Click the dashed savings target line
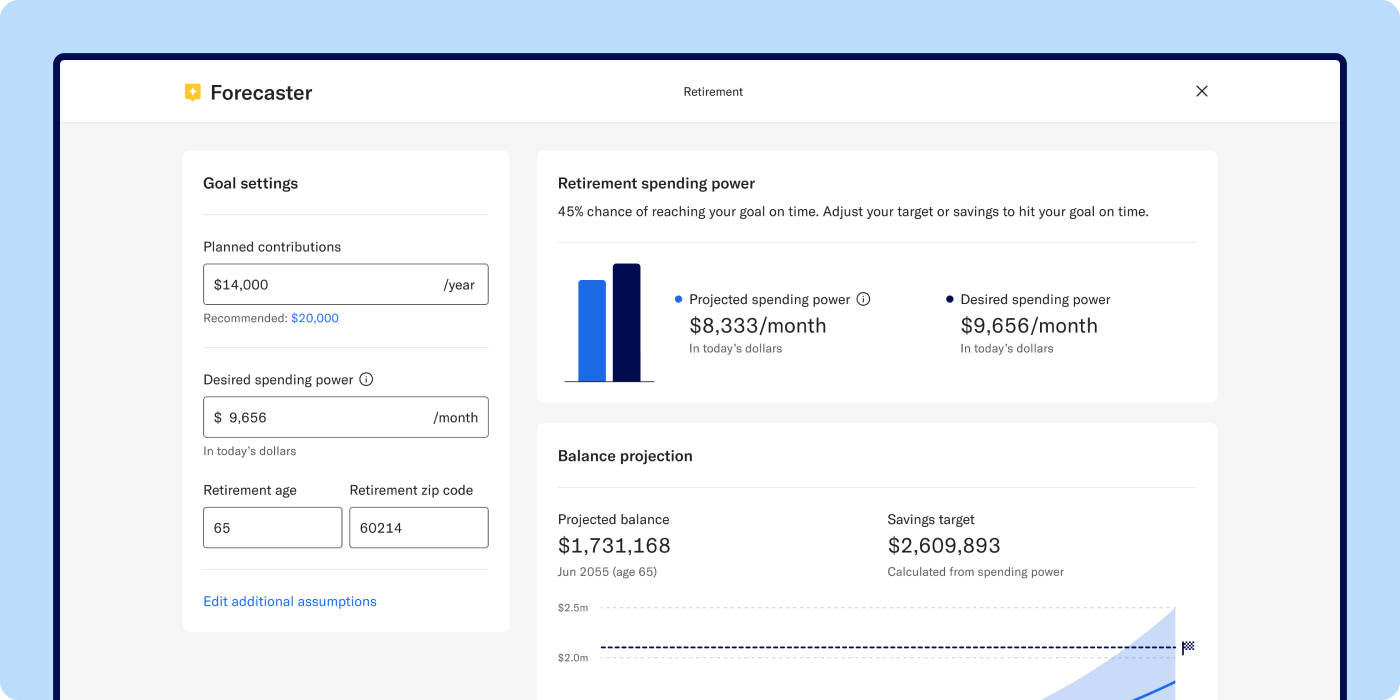 pos(850,648)
